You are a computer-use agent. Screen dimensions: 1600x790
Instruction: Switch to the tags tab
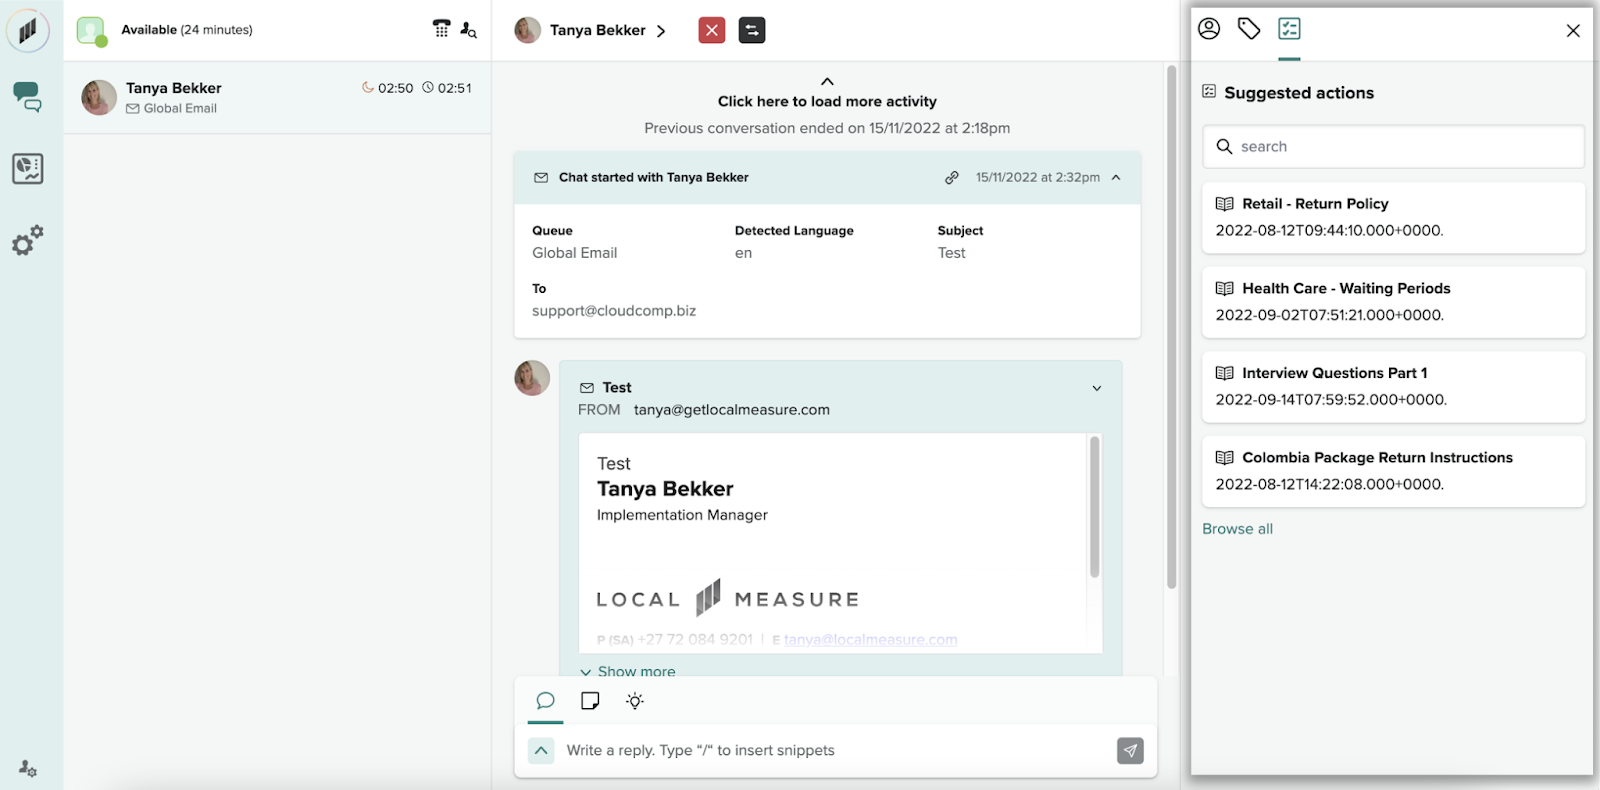(1249, 29)
